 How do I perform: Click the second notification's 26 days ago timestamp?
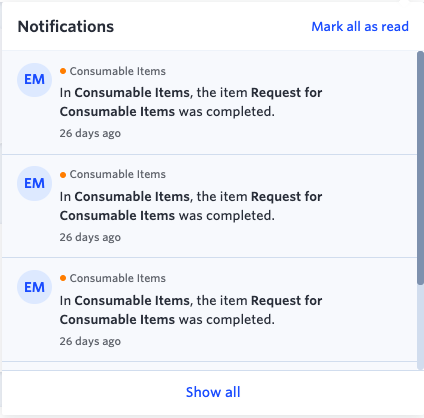pos(90,237)
